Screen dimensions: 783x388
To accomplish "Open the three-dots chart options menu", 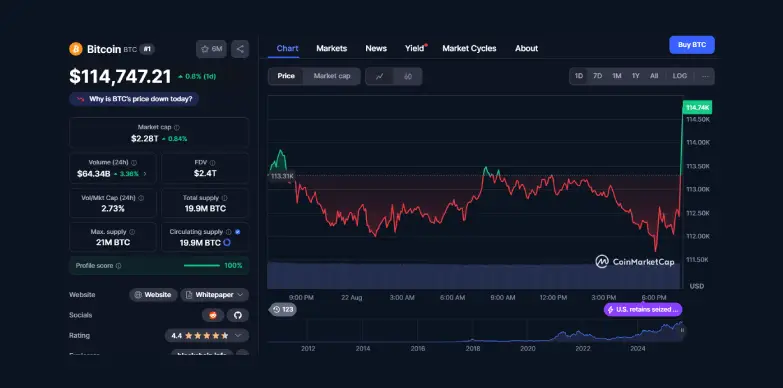I will [705, 76].
